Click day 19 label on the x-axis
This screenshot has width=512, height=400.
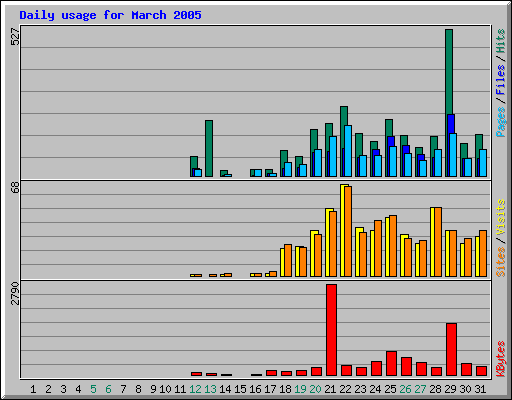(x=300, y=389)
